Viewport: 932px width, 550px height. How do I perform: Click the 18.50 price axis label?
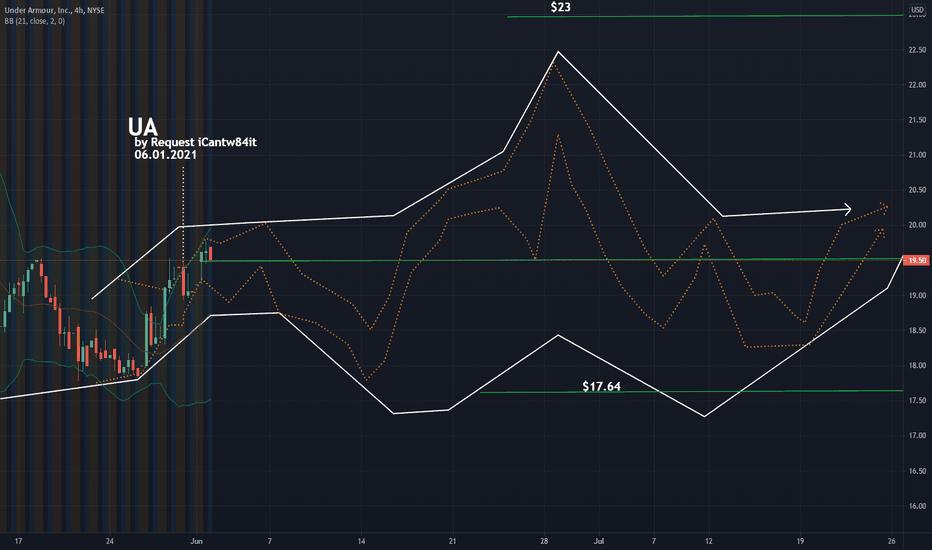(x=917, y=331)
